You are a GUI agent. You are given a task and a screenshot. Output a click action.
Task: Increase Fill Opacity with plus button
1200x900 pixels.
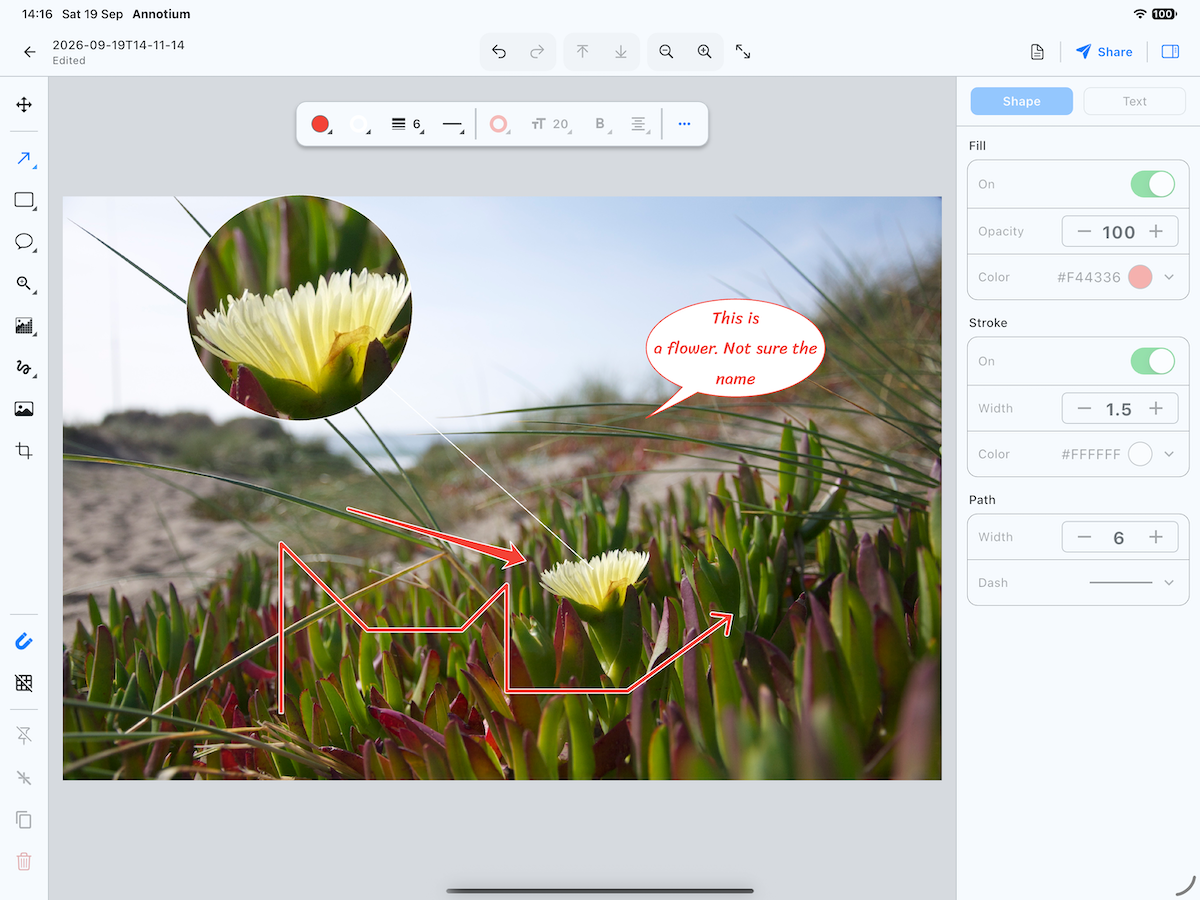1156,231
